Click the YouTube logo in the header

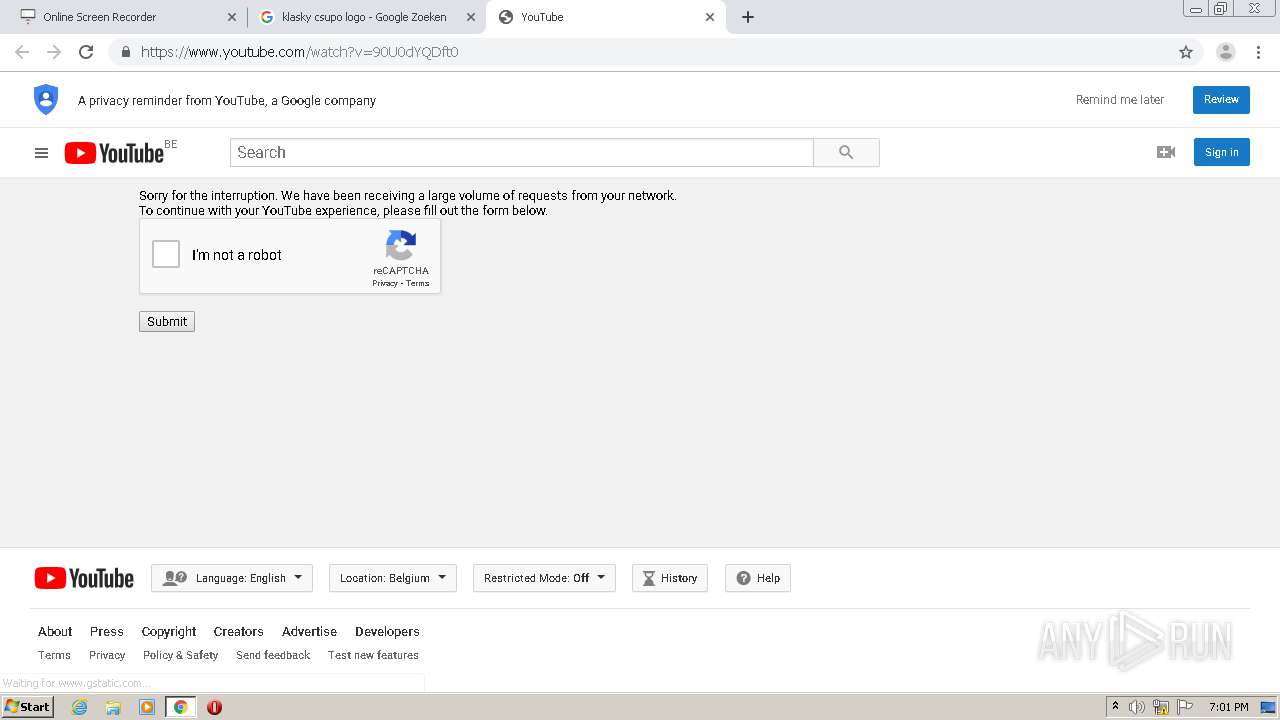114,152
